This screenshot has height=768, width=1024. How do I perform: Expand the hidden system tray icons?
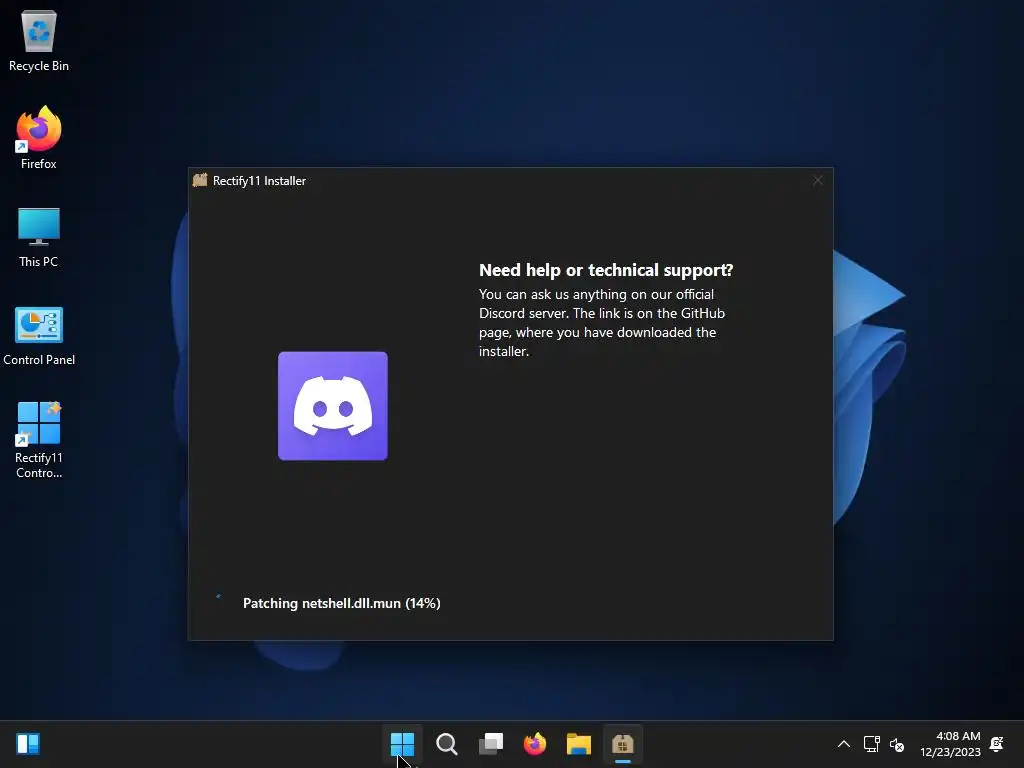844,744
